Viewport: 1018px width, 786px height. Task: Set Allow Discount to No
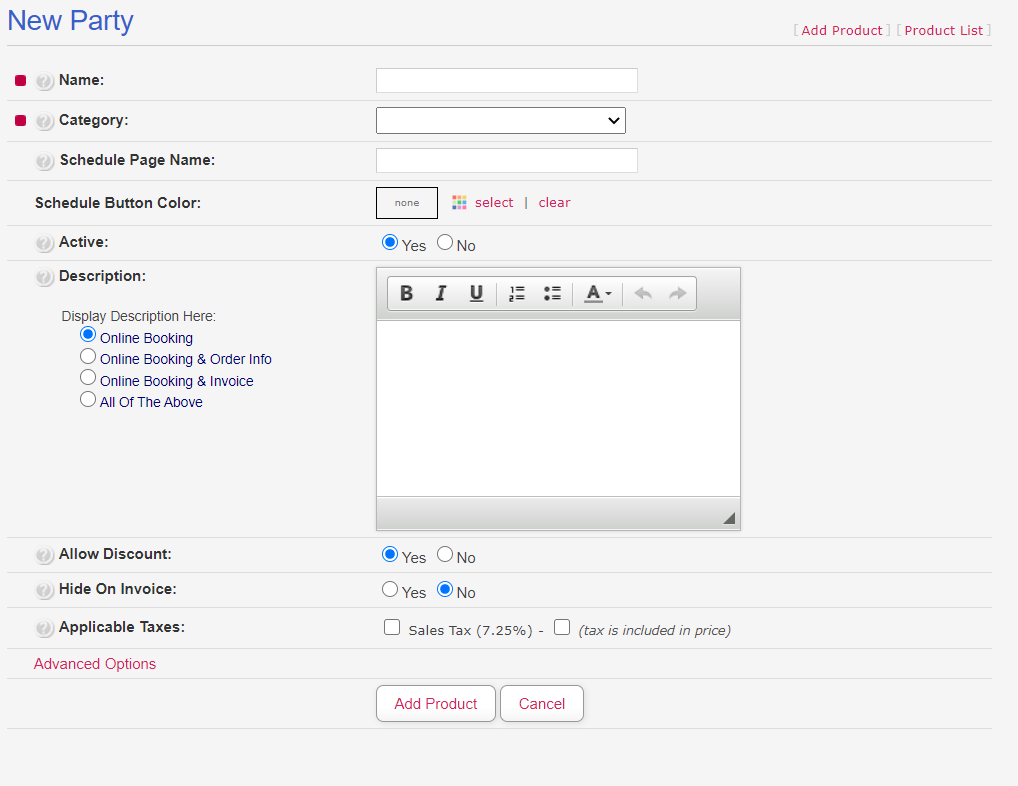(445, 554)
